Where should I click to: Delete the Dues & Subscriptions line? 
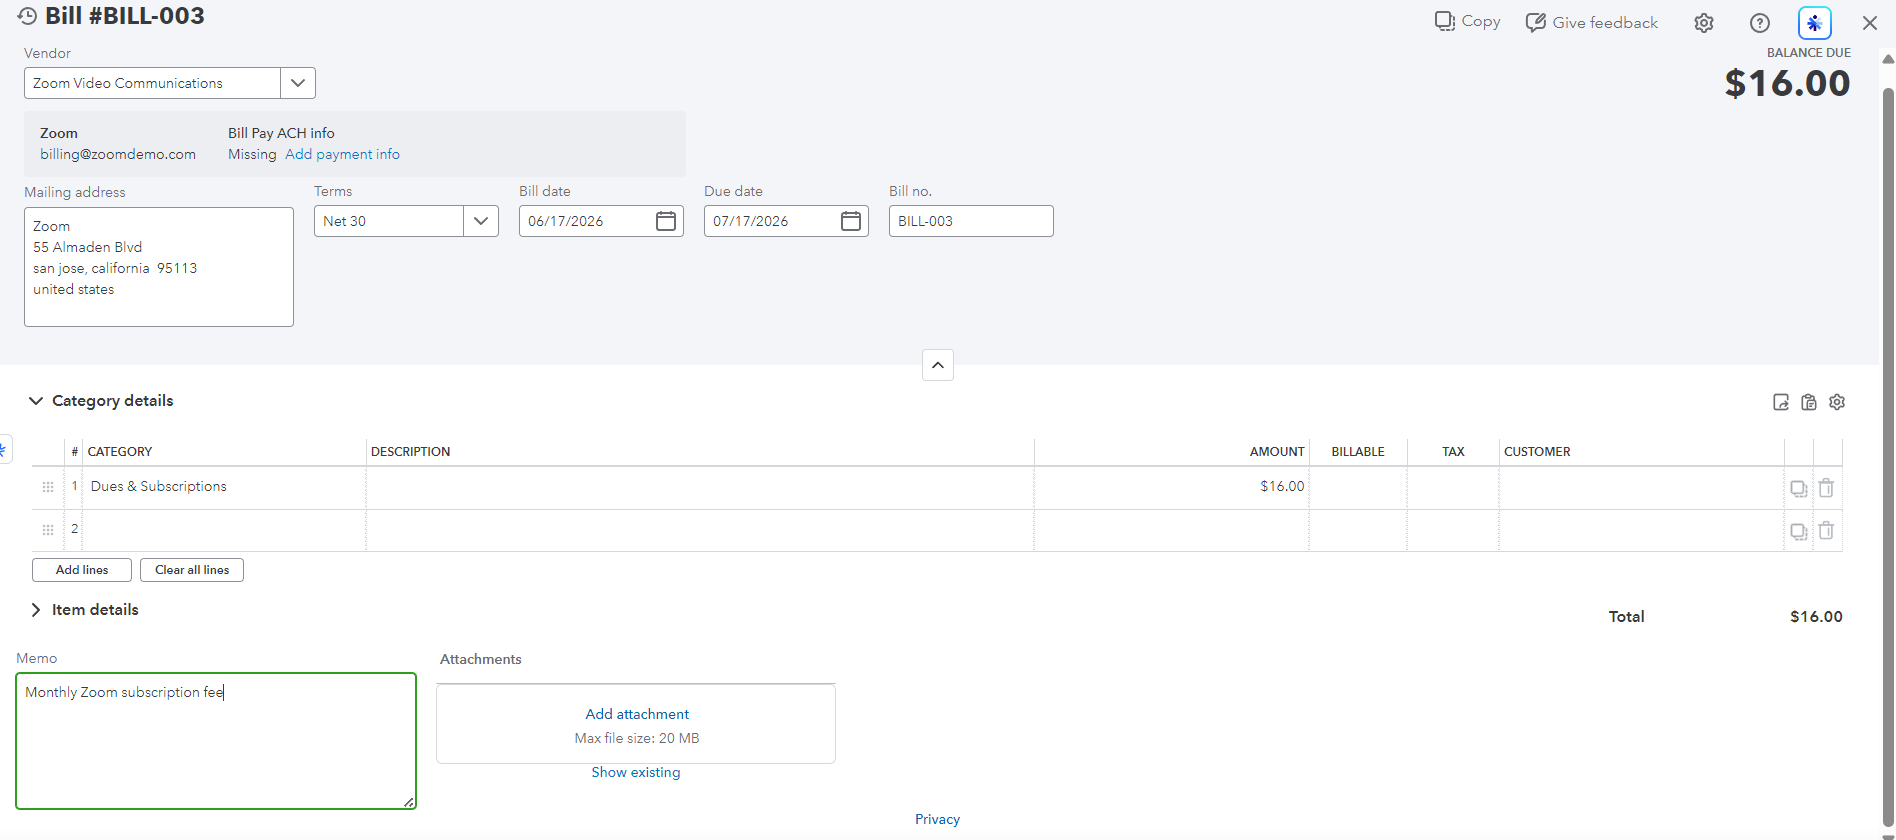coord(1826,488)
